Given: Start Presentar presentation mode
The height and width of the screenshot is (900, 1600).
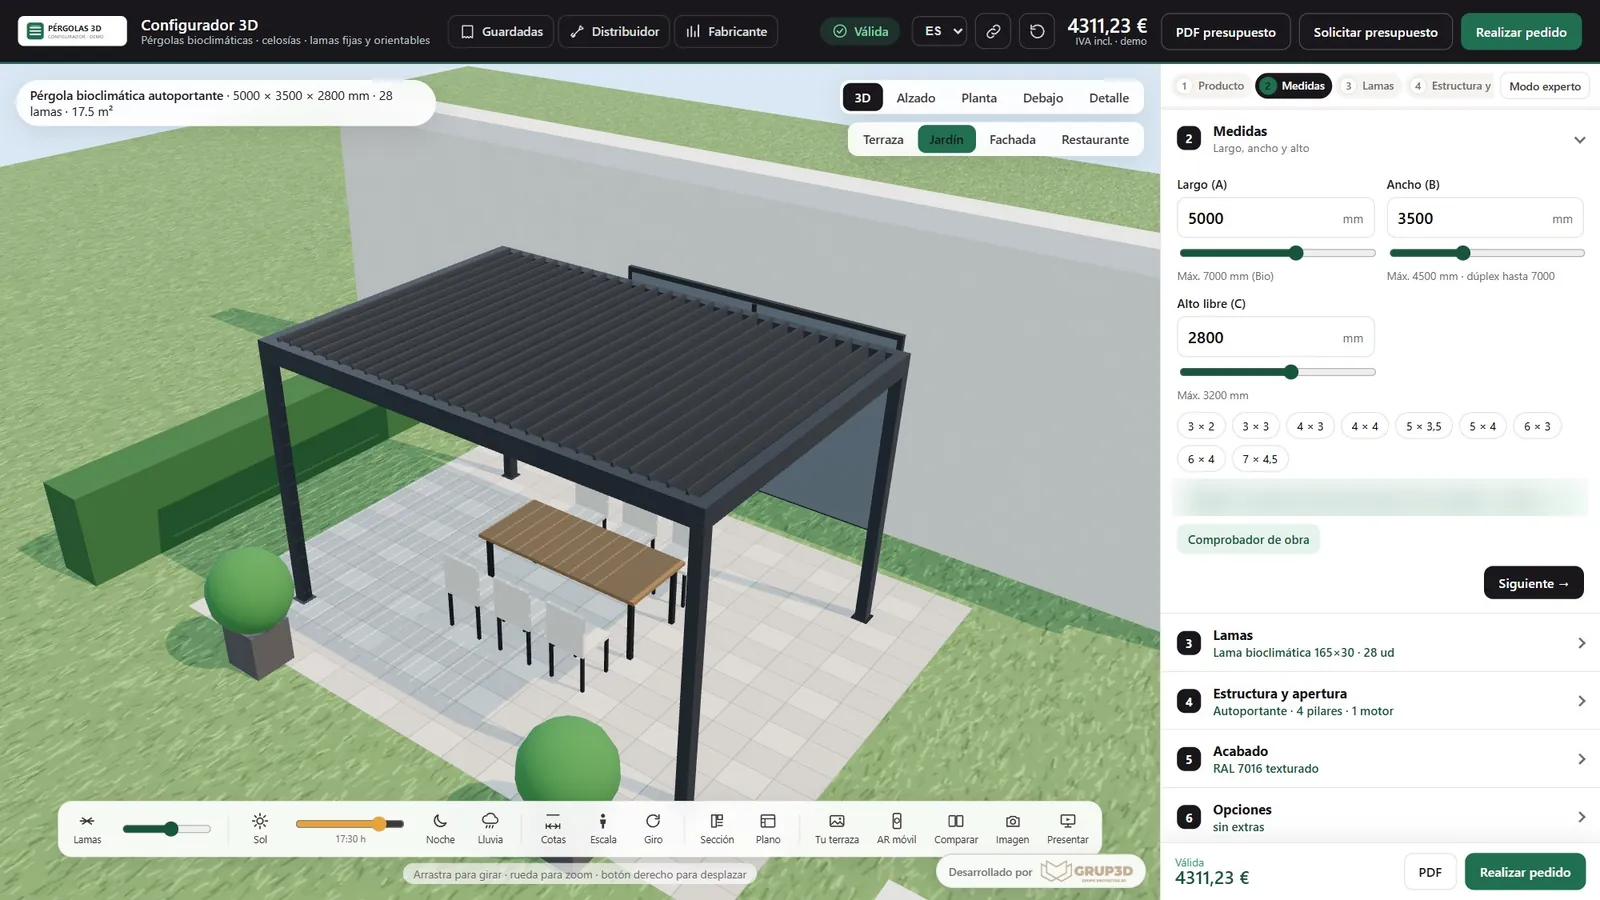Looking at the screenshot, I should (x=1067, y=829).
